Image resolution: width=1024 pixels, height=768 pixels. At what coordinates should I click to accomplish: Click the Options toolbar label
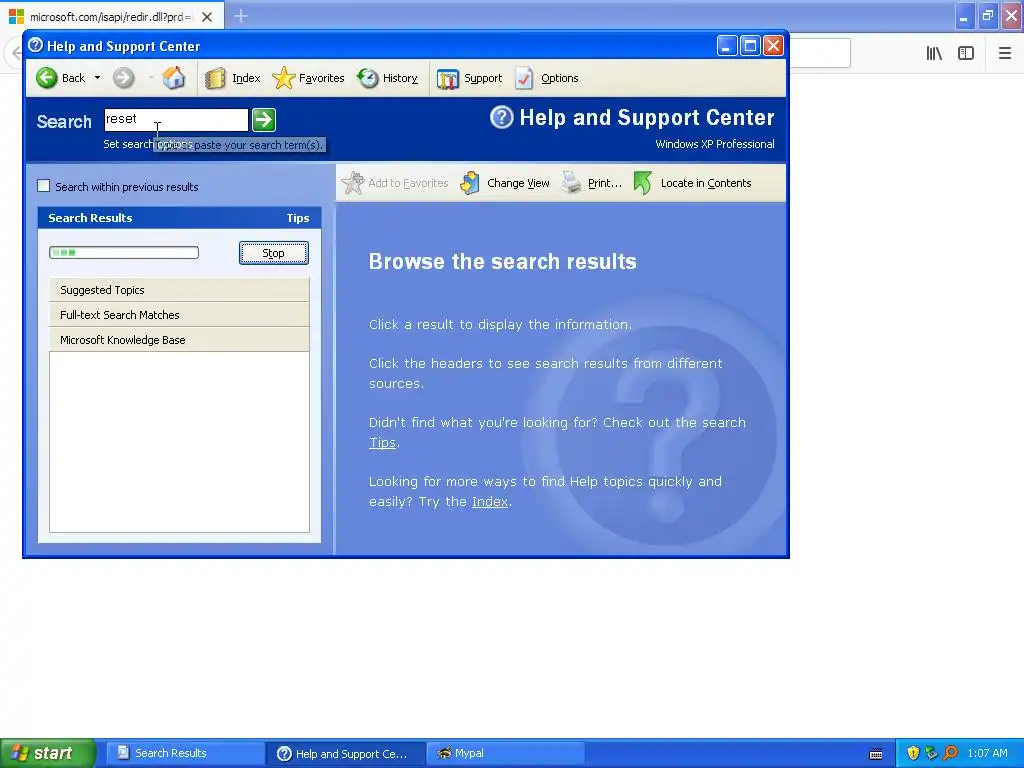pyautogui.click(x=560, y=78)
